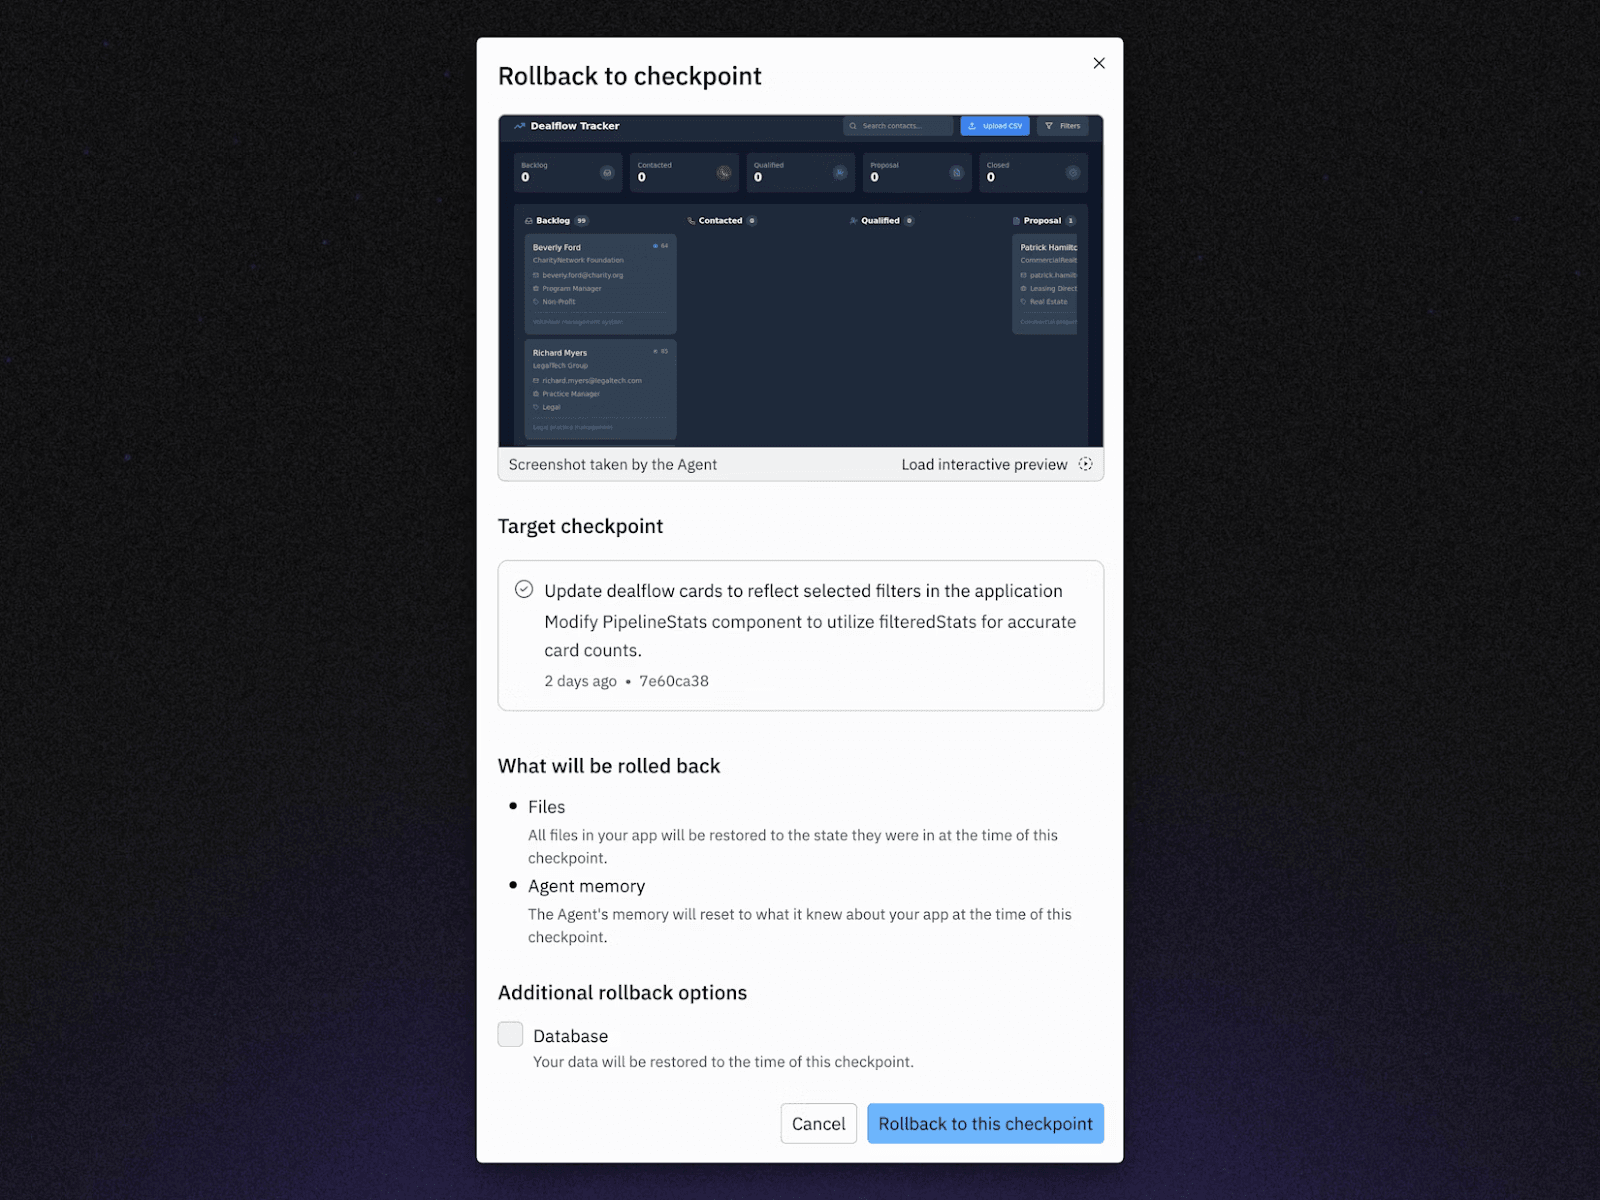Click the Dealflow Tracker logo icon in preview
This screenshot has height=1200, width=1600.
520,126
